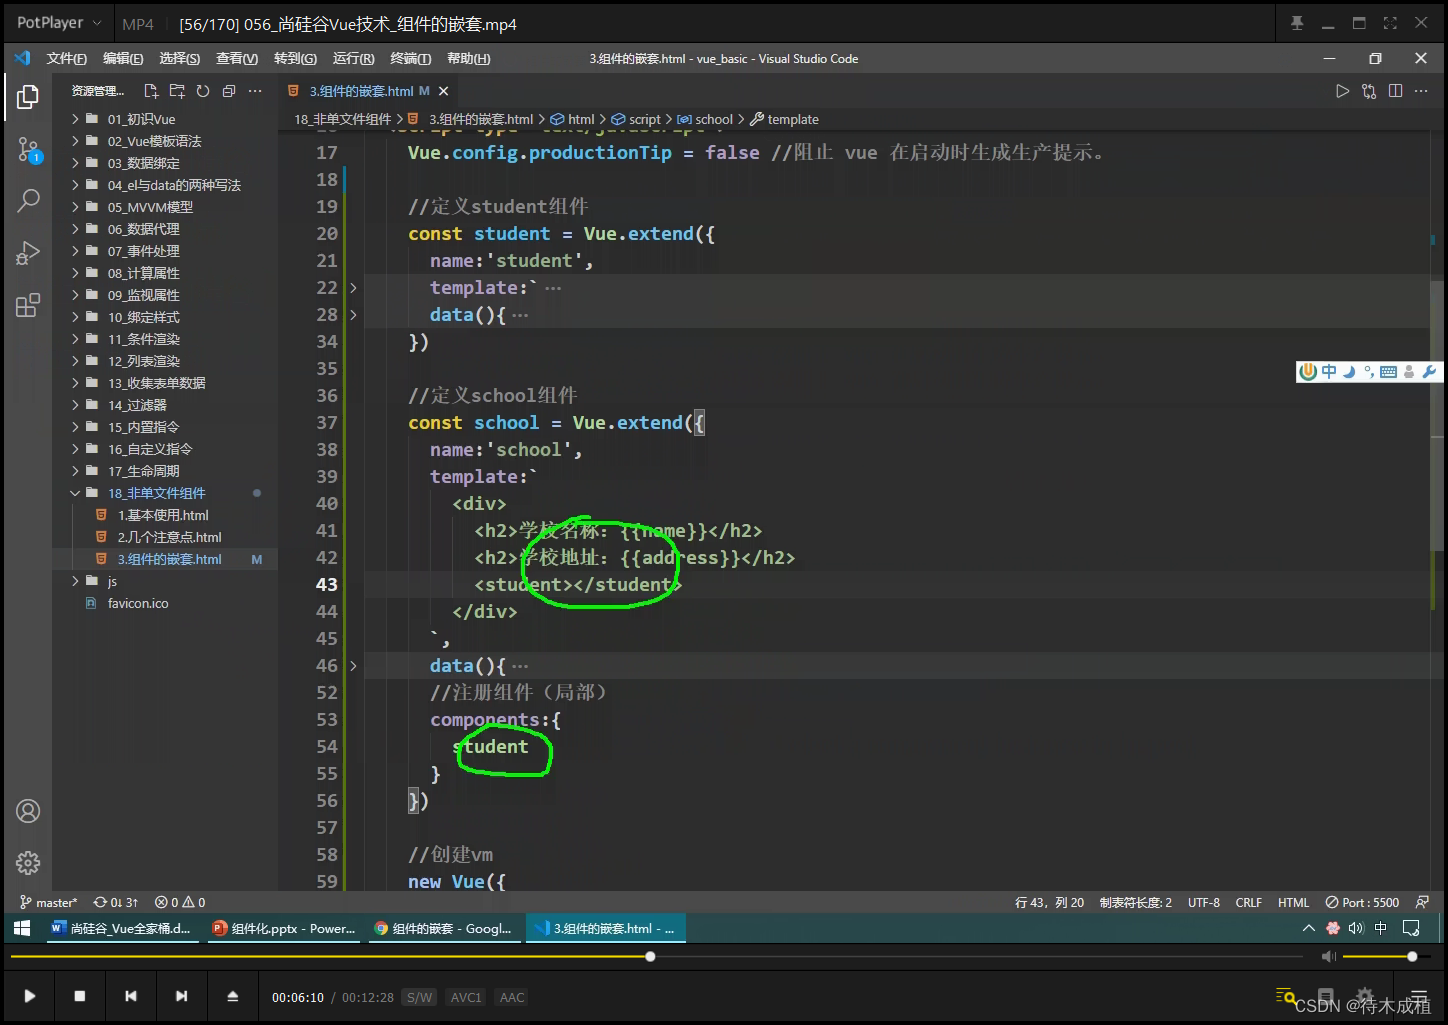1448x1025 pixels.
Task: Pin PotPlayer window on top
Action: 1297,23
